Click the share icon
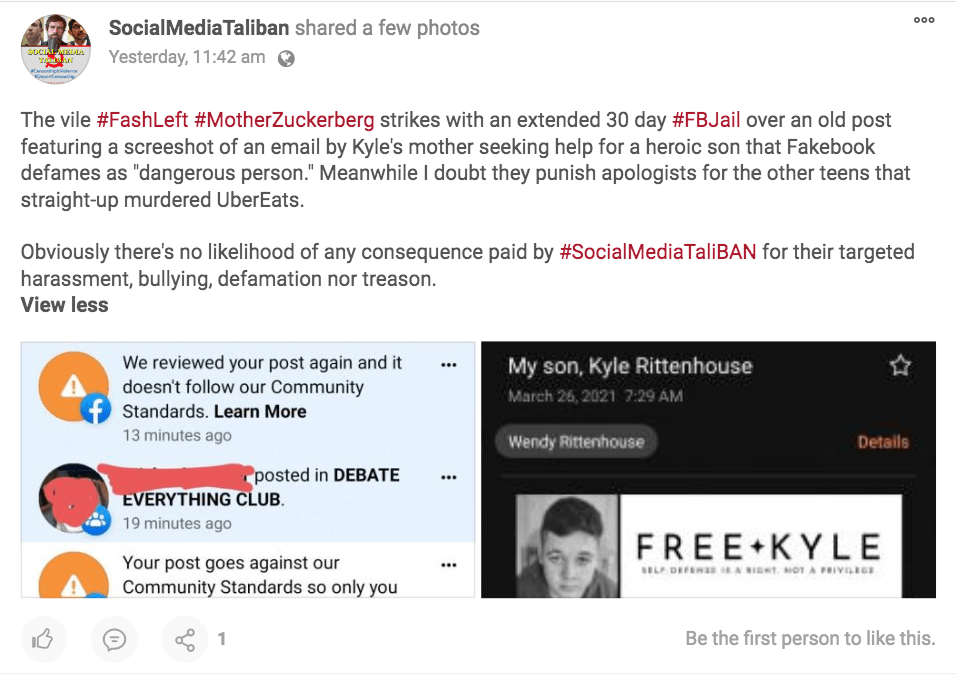This screenshot has width=956, height=692. coord(185,638)
